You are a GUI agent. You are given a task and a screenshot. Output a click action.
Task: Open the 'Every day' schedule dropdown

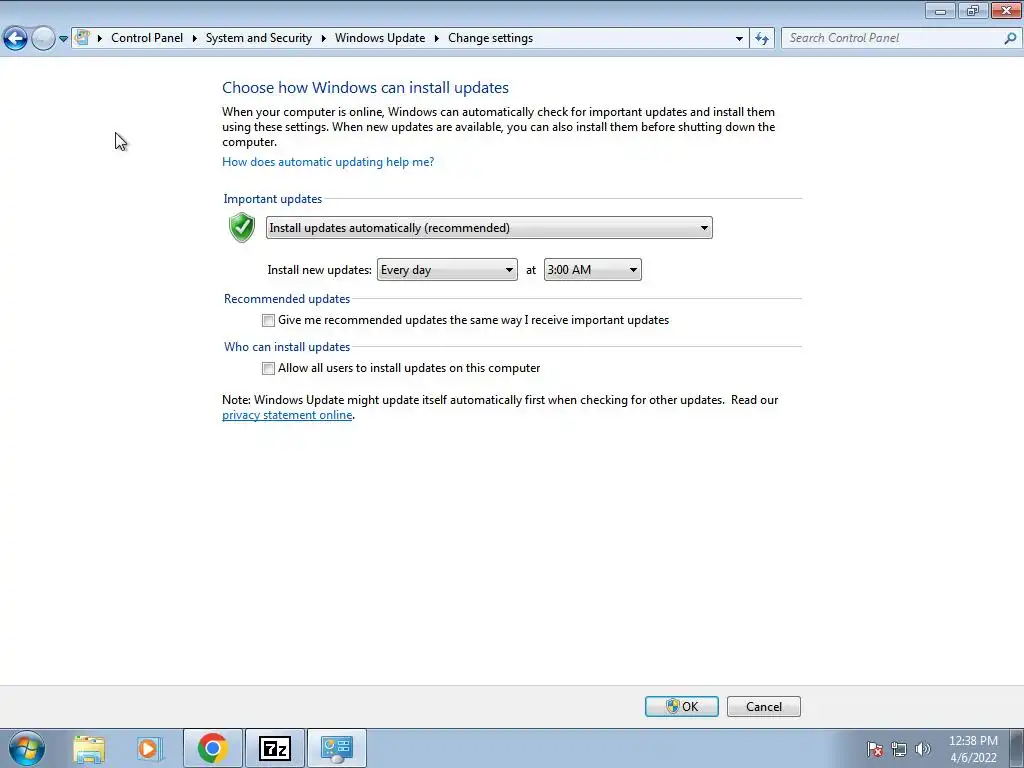tap(447, 270)
